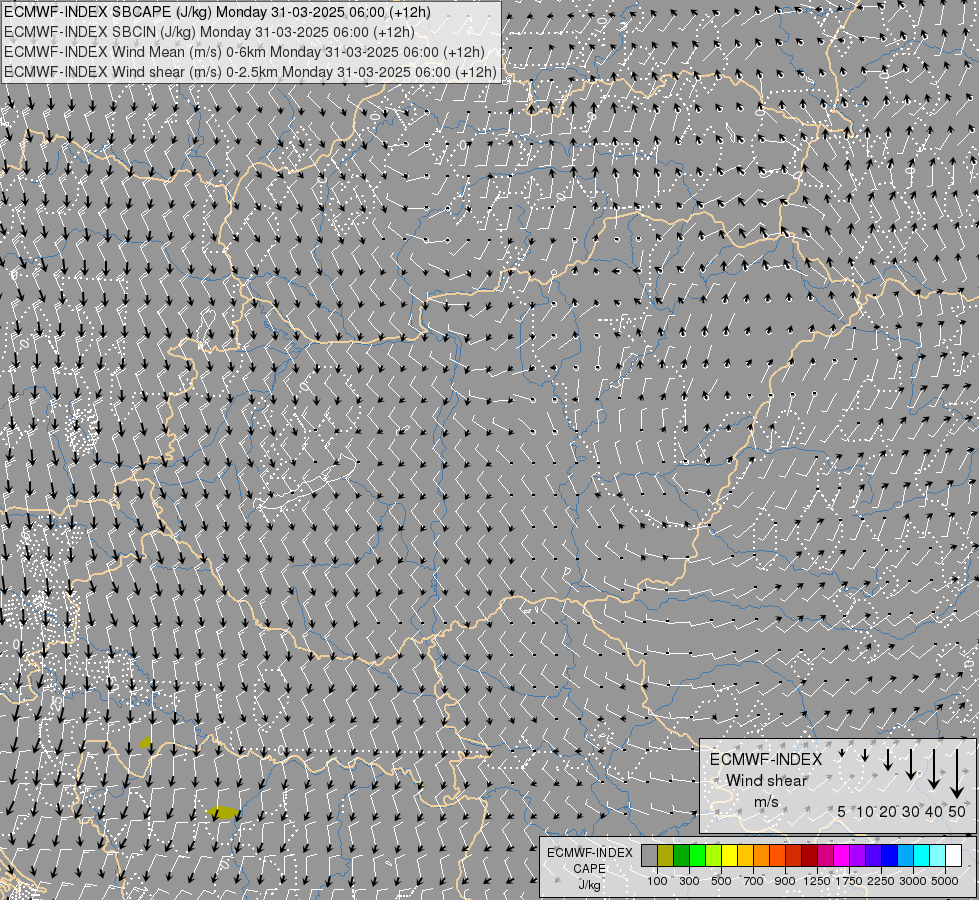Click the larger olive CAPE patch on the map
979x900 pixels.
(223, 813)
